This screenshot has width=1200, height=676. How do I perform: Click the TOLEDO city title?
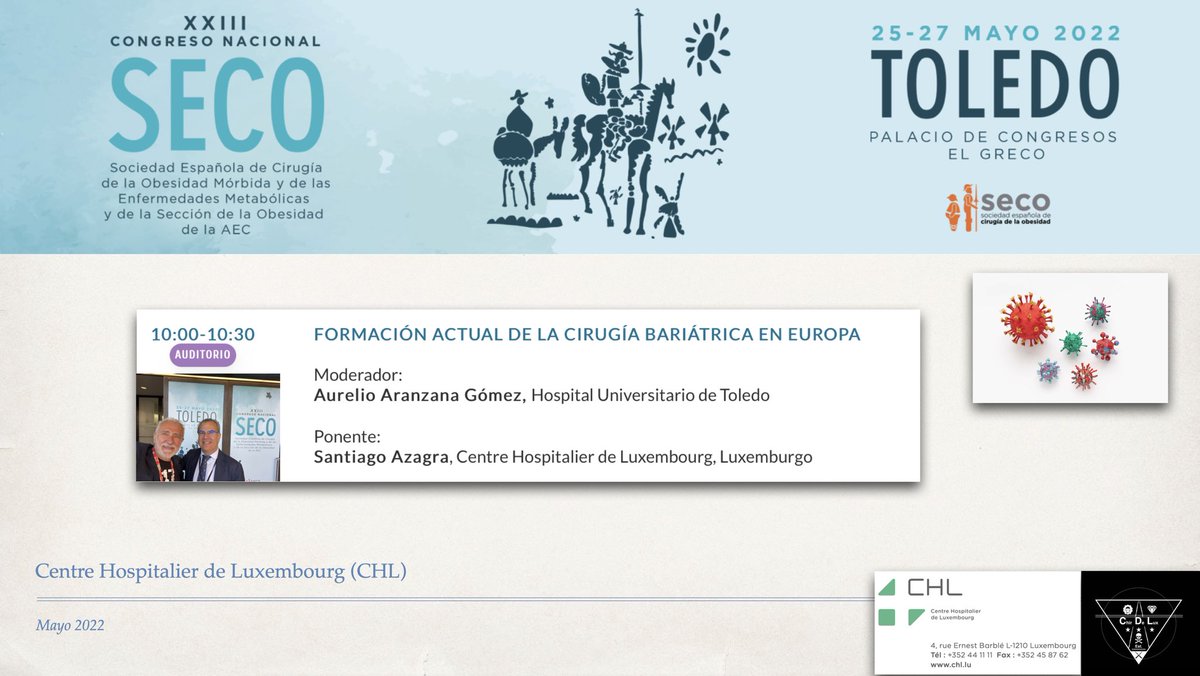point(995,84)
